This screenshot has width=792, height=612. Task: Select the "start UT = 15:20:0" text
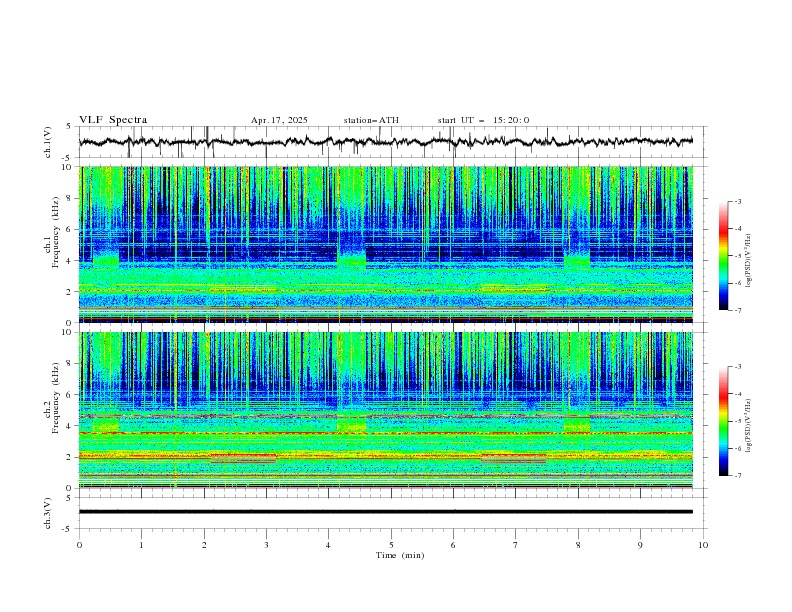[483, 120]
